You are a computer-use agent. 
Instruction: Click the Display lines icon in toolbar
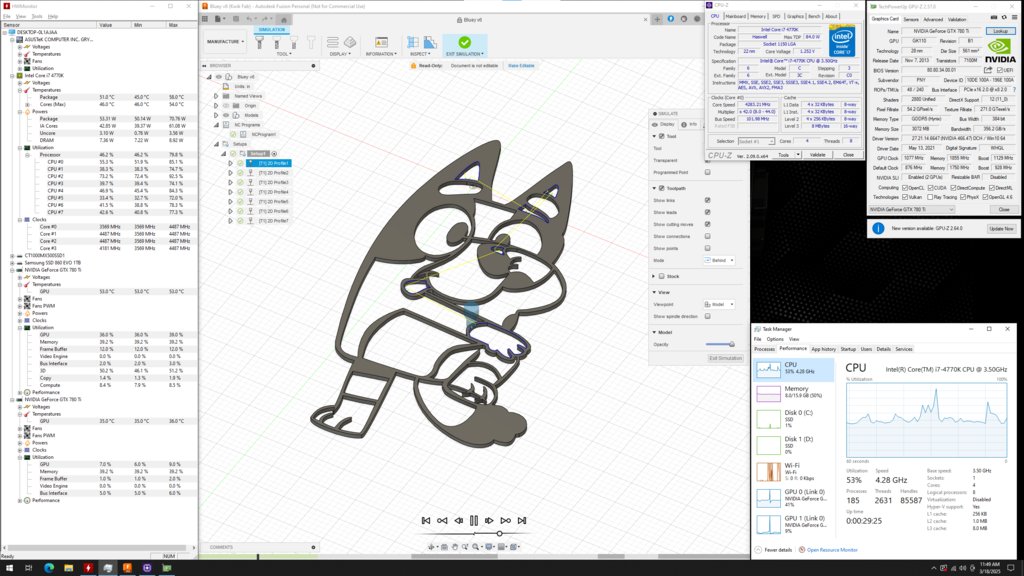point(332,42)
